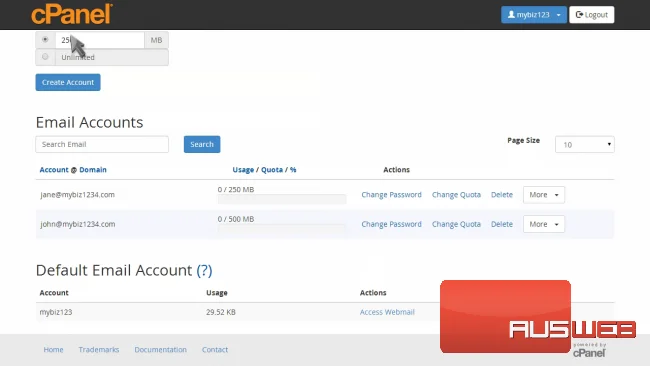Open the Default Email Account help (?)

(x=204, y=270)
